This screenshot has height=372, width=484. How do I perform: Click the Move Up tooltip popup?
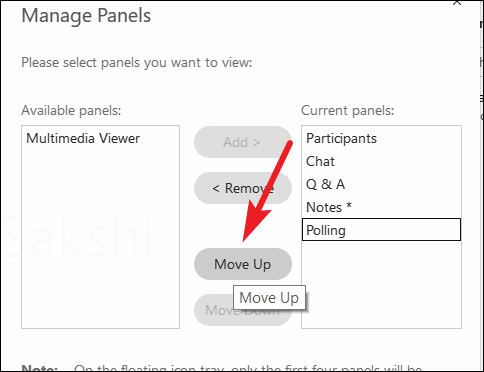pos(269,297)
